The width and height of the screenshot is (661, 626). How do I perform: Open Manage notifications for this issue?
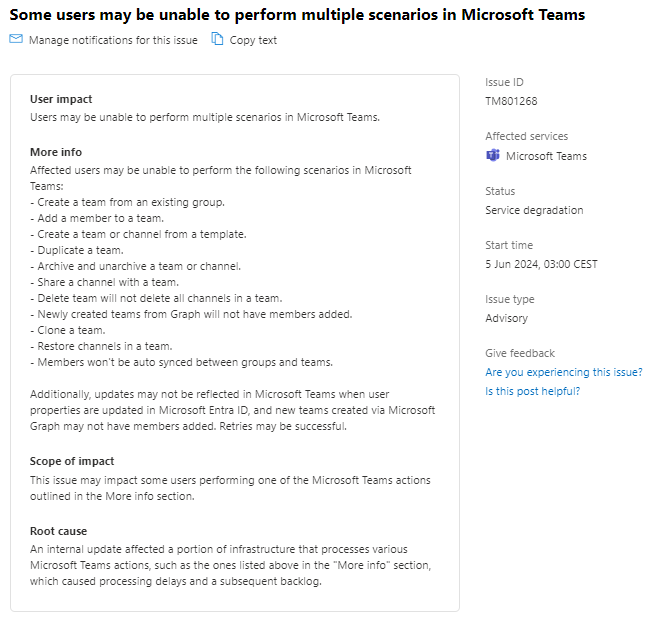tap(113, 40)
